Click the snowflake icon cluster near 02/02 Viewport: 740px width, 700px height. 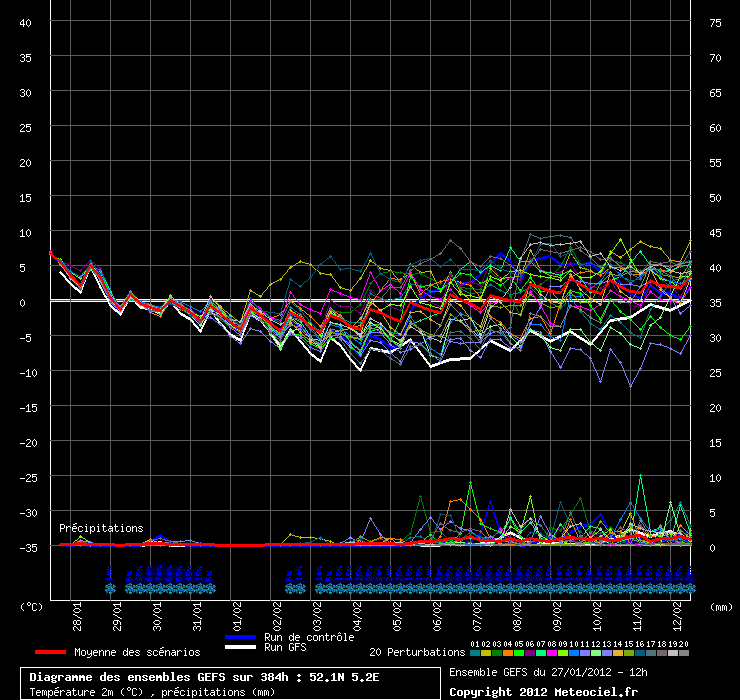[294, 581]
